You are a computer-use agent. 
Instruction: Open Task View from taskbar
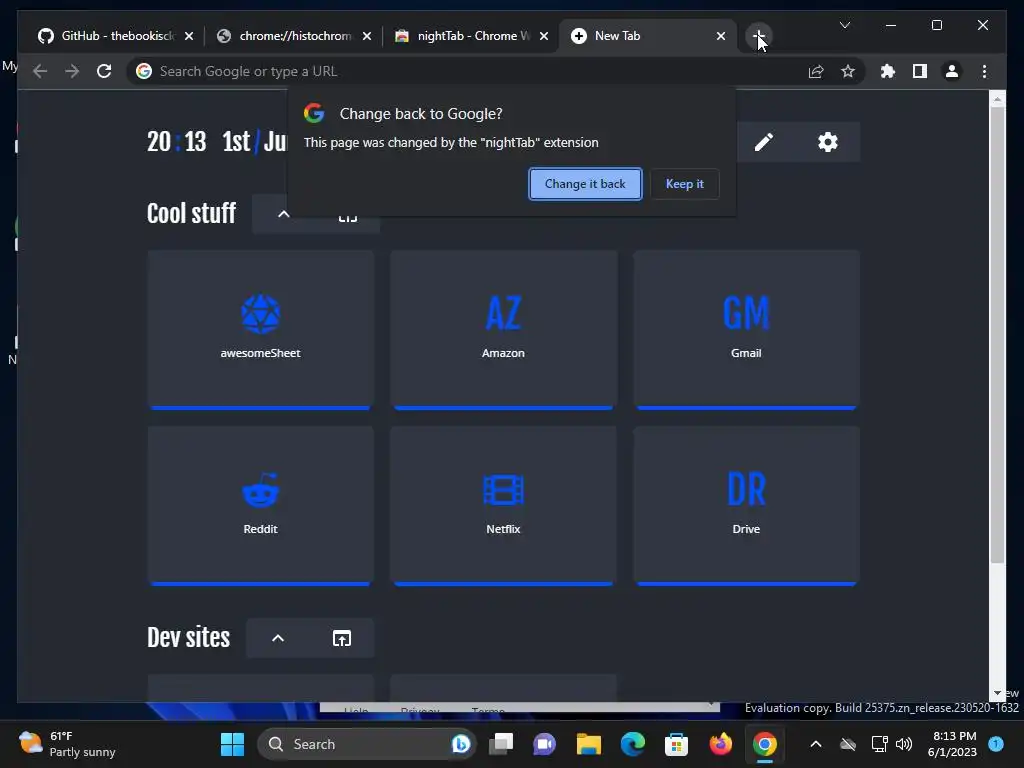coord(502,744)
